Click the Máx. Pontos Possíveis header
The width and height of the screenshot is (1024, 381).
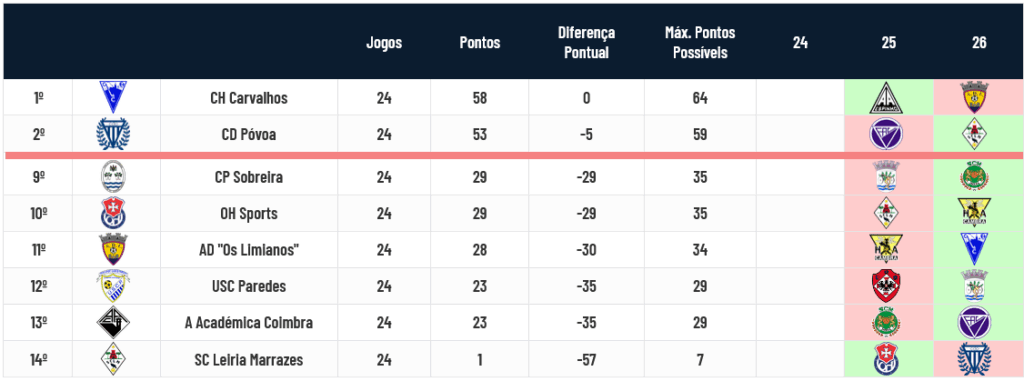point(700,42)
